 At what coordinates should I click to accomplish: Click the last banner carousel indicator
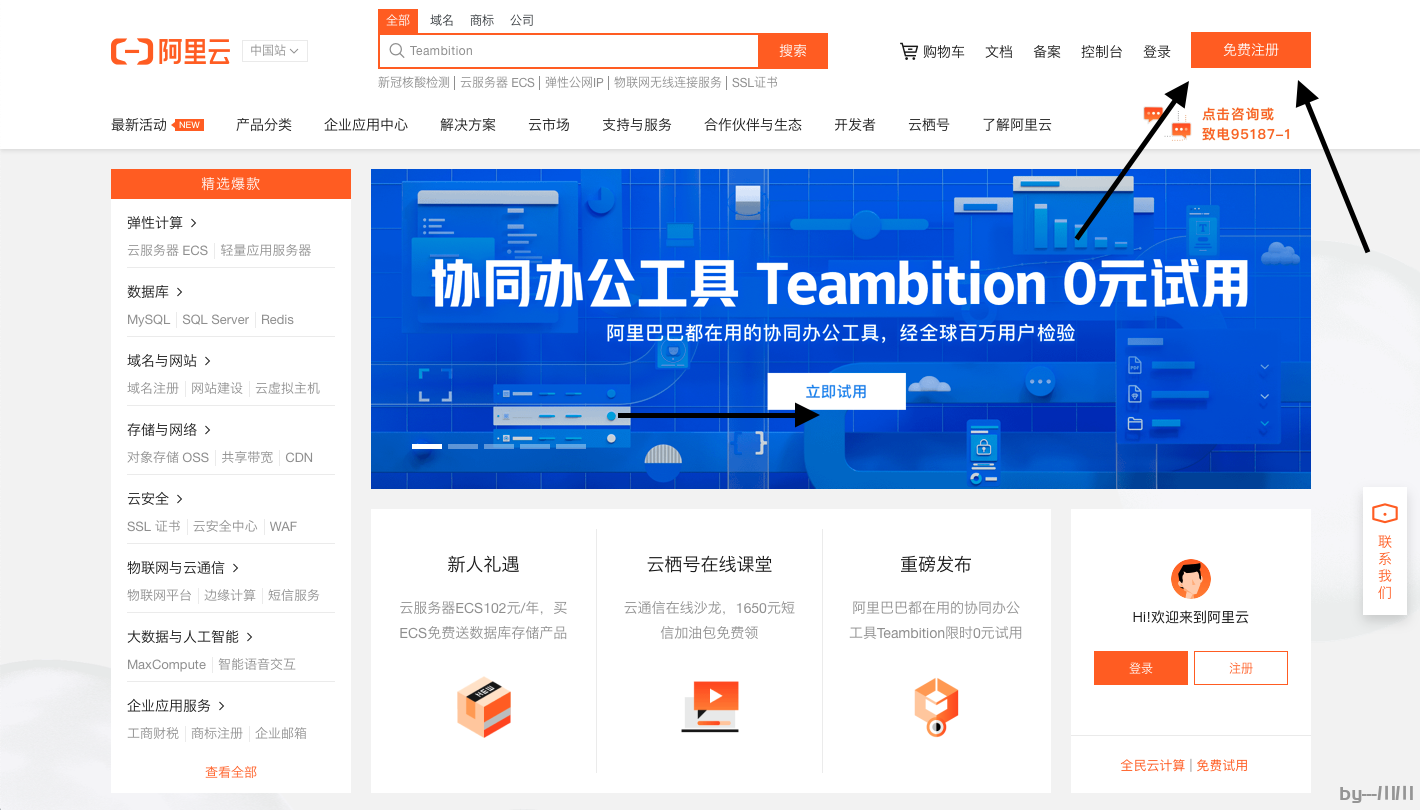[x=571, y=446]
